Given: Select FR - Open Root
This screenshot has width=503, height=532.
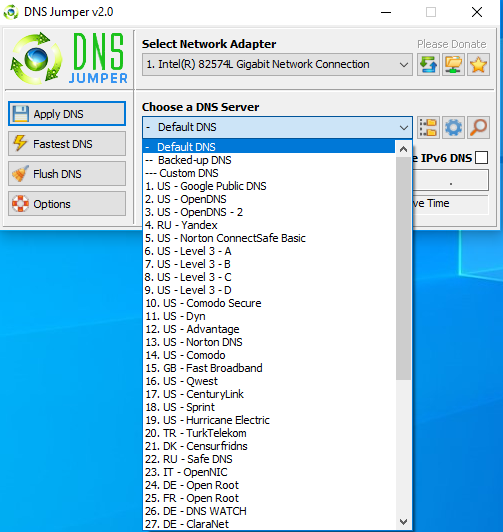Looking at the screenshot, I should 269,498.
